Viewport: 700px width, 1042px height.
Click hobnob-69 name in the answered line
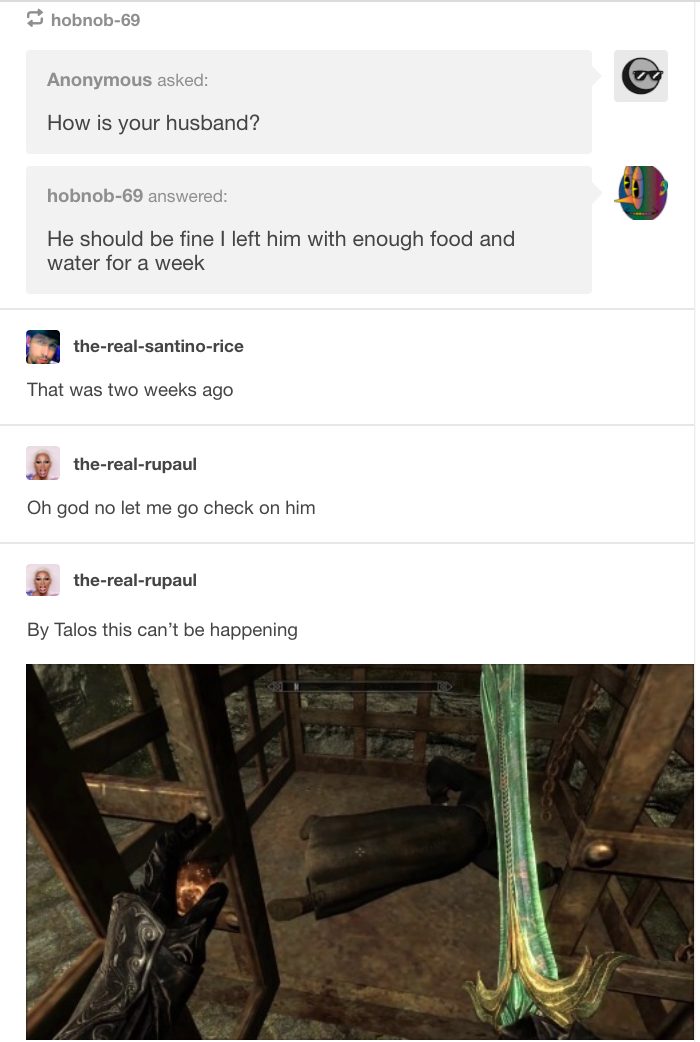pos(95,195)
